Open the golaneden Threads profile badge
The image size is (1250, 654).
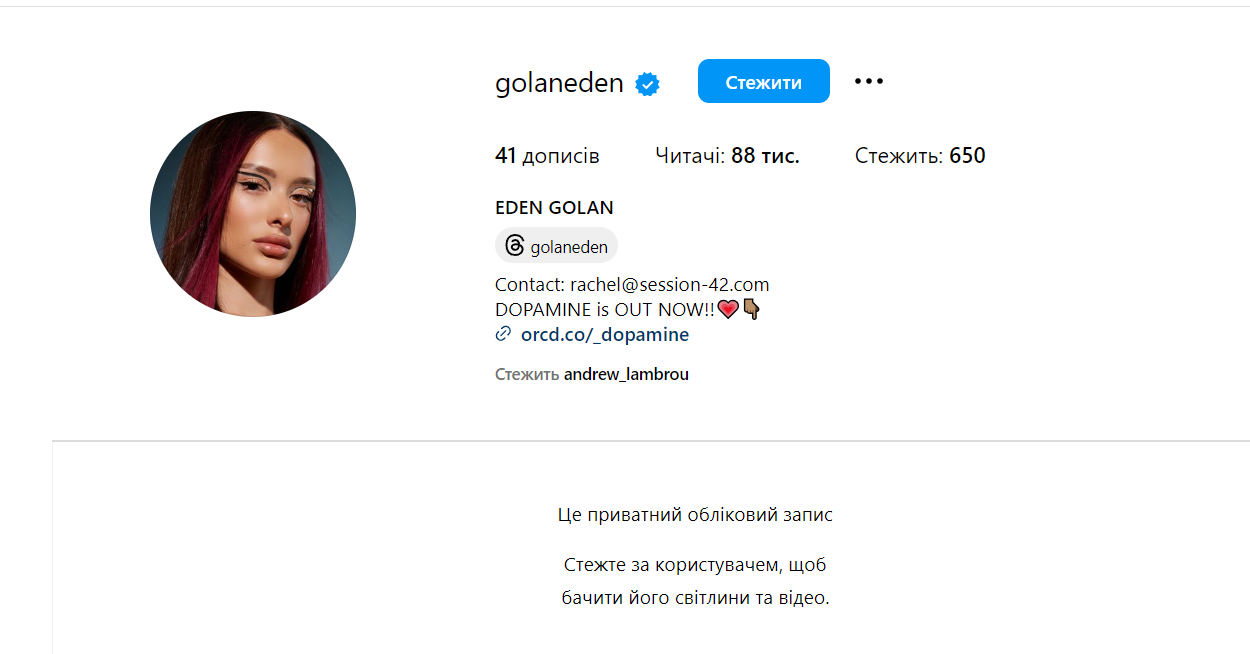click(x=557, y=246)
